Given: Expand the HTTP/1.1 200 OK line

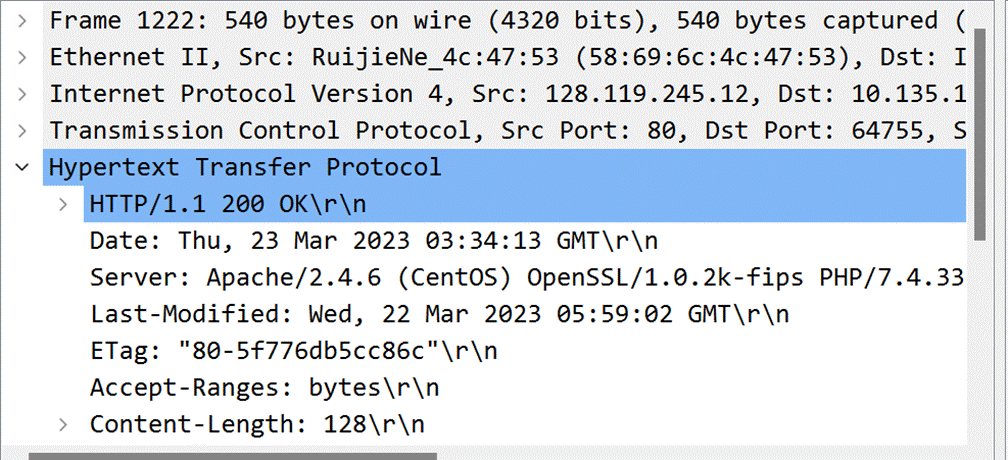Looking at the screenshot, I should pos(63,205).
